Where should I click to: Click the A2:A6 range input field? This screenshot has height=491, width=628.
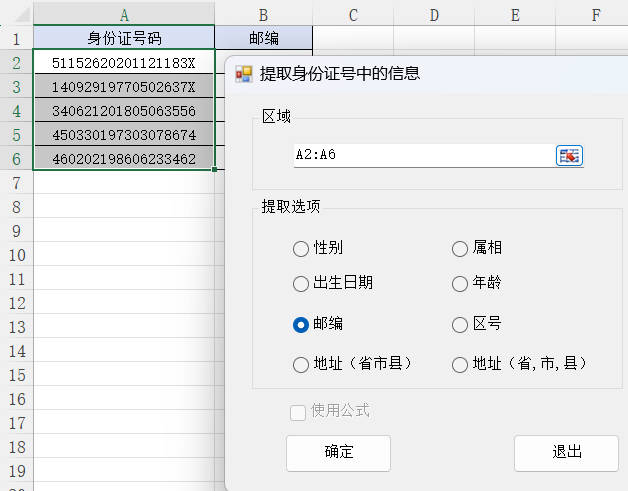pyautogui.click(x=422, y=155)
